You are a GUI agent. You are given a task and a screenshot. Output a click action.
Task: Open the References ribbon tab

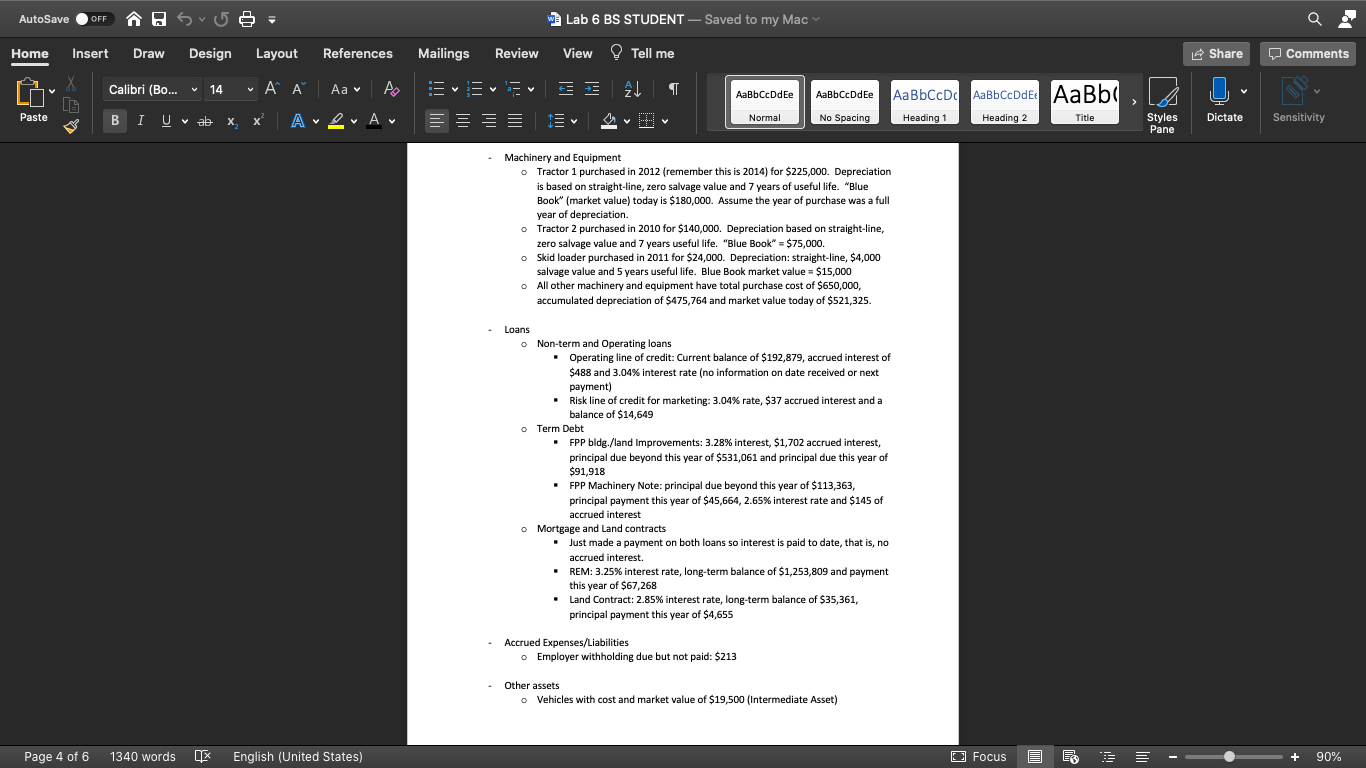pyautogui.click(x=357, y=53)
